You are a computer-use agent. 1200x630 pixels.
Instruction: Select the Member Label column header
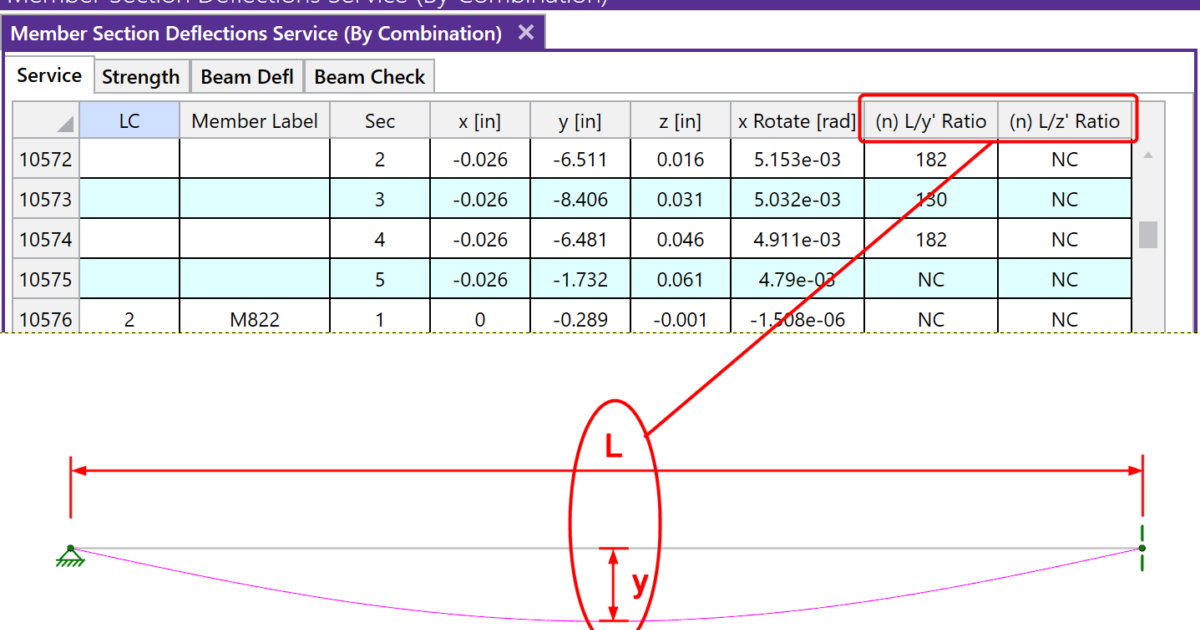pyautogui.click(x=254, y=120)
